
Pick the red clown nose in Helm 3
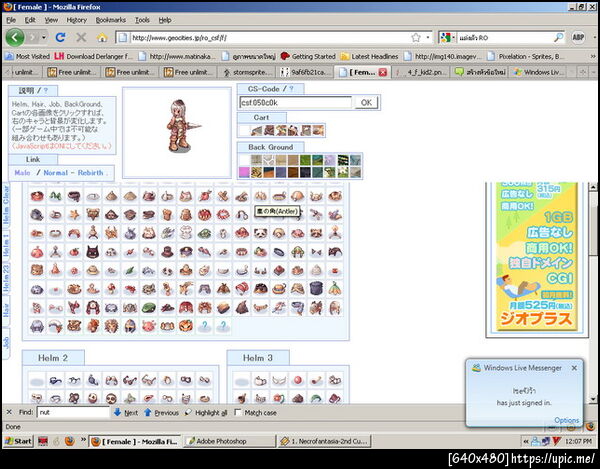(x=298, y=380)
